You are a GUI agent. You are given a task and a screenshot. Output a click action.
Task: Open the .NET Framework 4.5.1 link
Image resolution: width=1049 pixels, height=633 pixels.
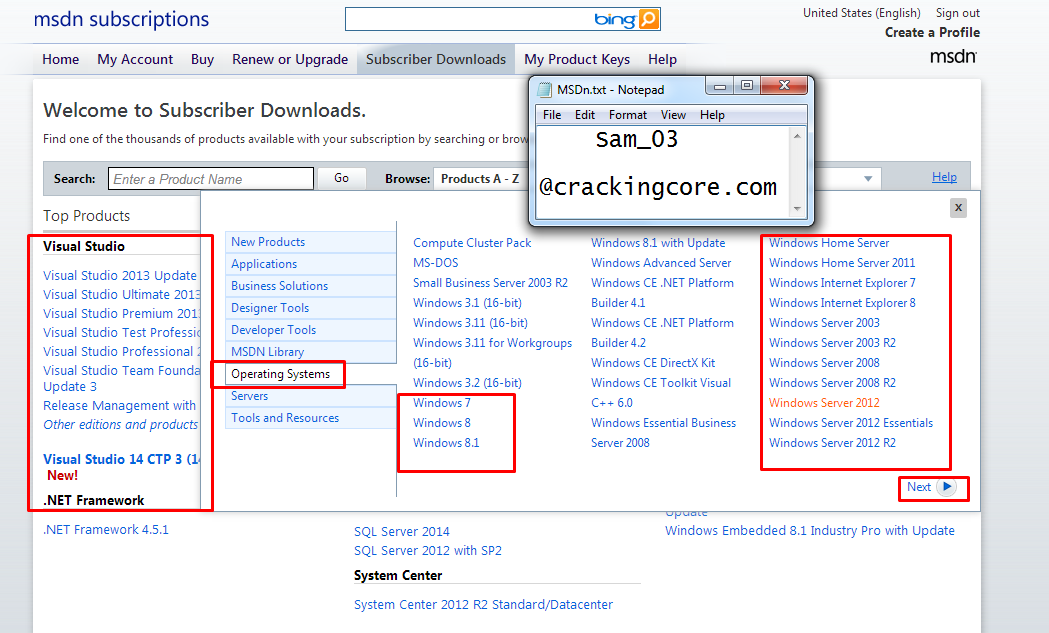click(x=106, y=529)
